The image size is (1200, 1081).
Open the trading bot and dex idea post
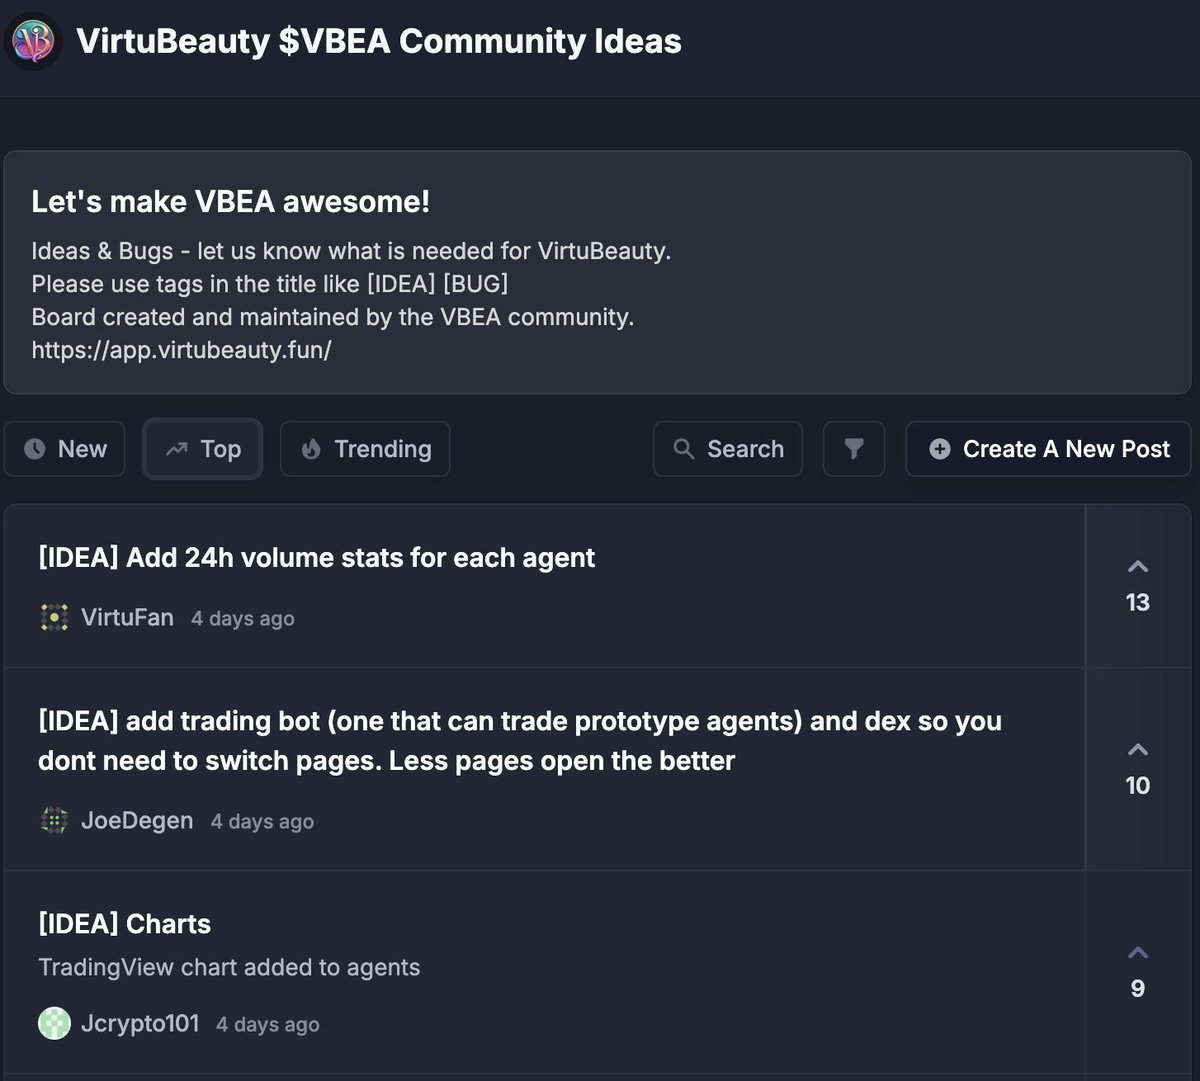[x=520, y=741]
